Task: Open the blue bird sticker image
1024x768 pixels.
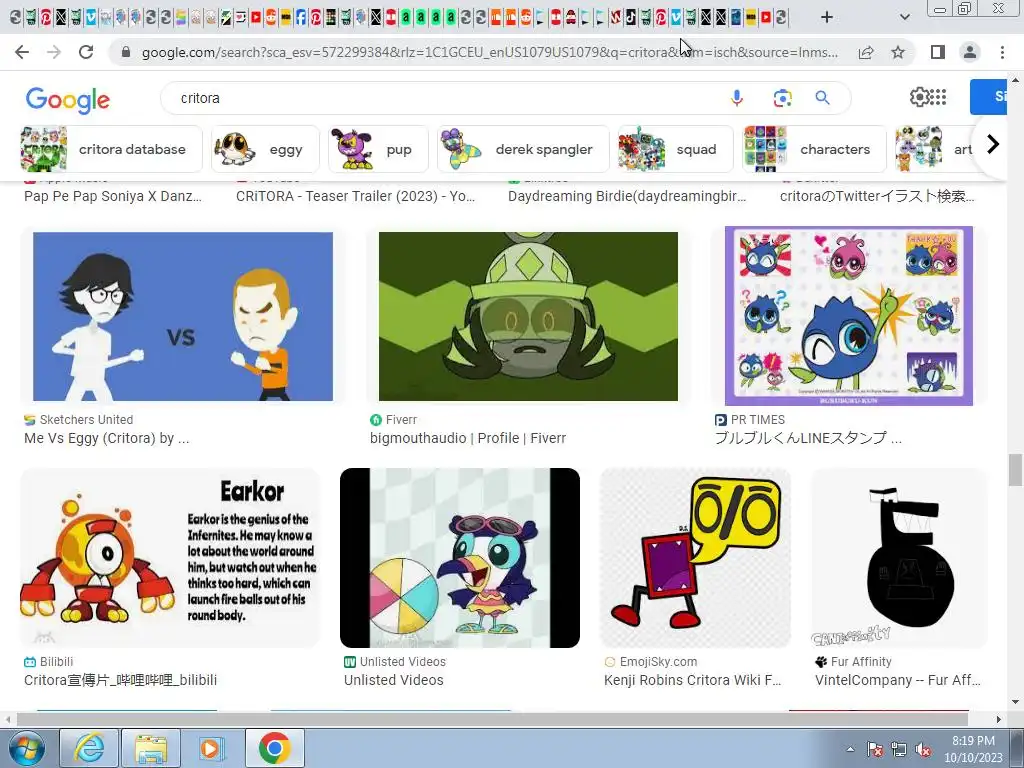Action: click(x=848, y=316)
